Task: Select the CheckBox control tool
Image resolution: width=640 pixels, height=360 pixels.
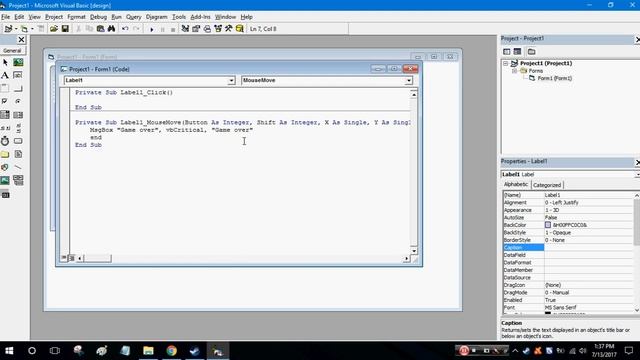Action: [5, 102]
